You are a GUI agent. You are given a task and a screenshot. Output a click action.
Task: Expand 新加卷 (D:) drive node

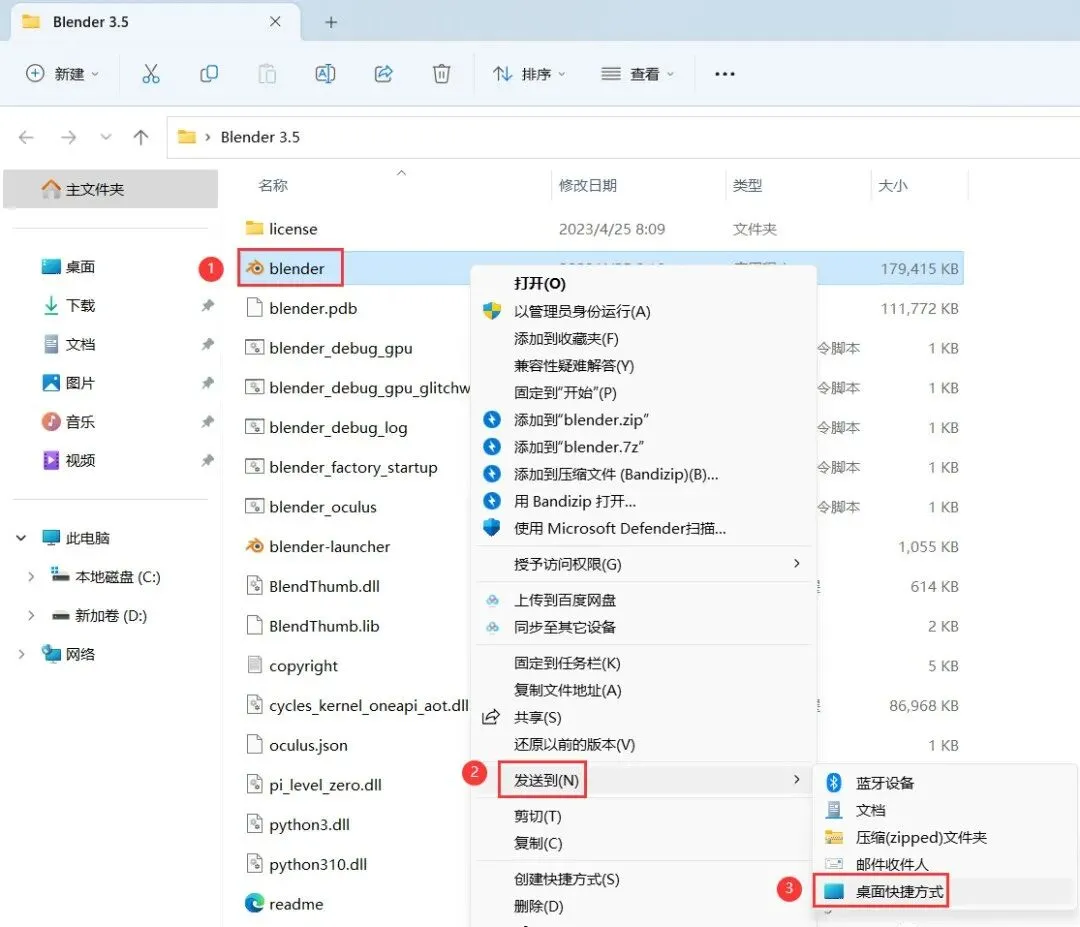pyautogui.click(x=30, y=615)
